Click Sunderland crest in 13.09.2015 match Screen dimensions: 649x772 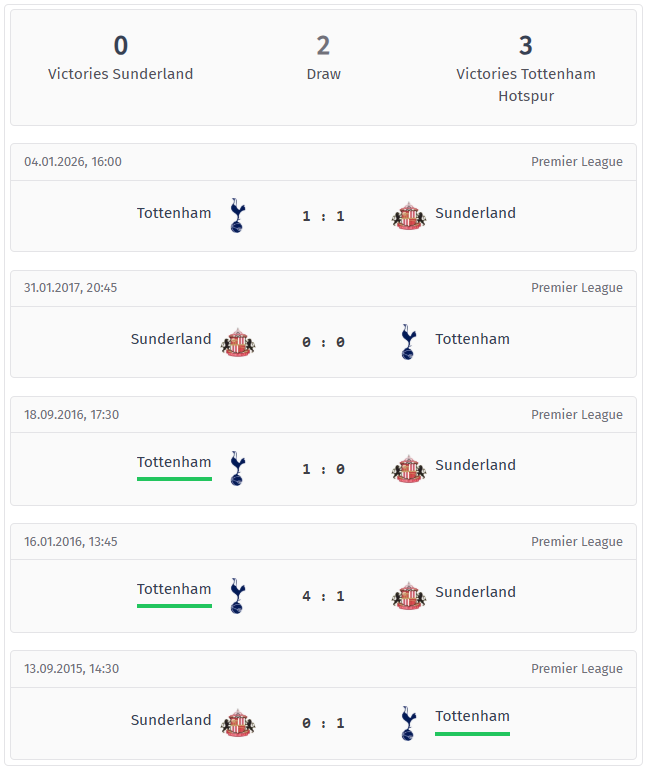pos(237,722)
